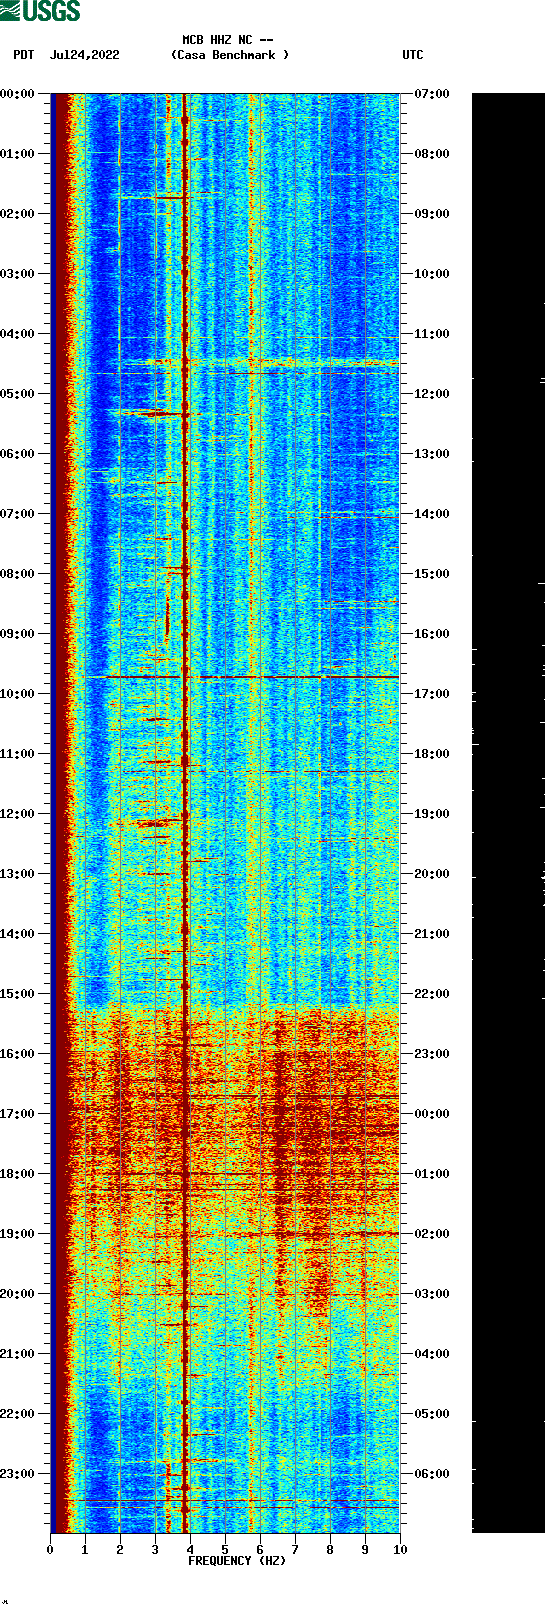Image resolution: width=552 pixels, height=1613 pixels.
Task: Click the black seismogram trace panel
Action: [x=508, y=813]
